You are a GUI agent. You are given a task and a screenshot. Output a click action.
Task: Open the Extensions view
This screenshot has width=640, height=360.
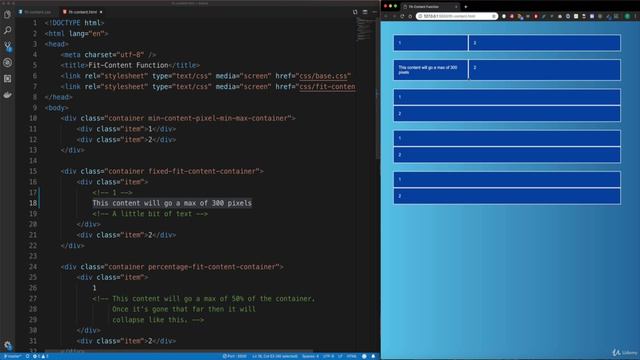(7, 78)
